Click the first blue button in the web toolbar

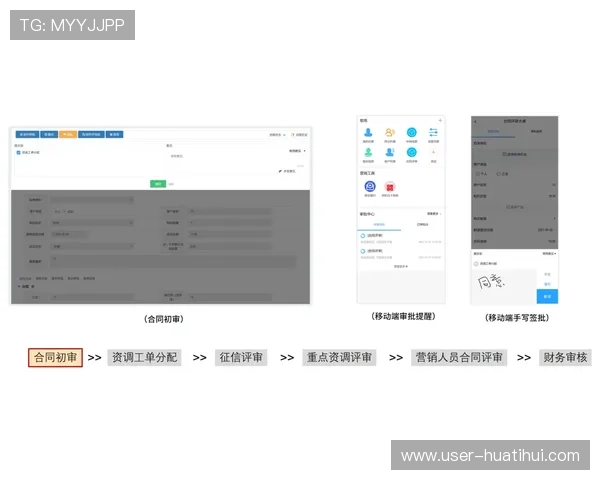(x=27, y=134)
